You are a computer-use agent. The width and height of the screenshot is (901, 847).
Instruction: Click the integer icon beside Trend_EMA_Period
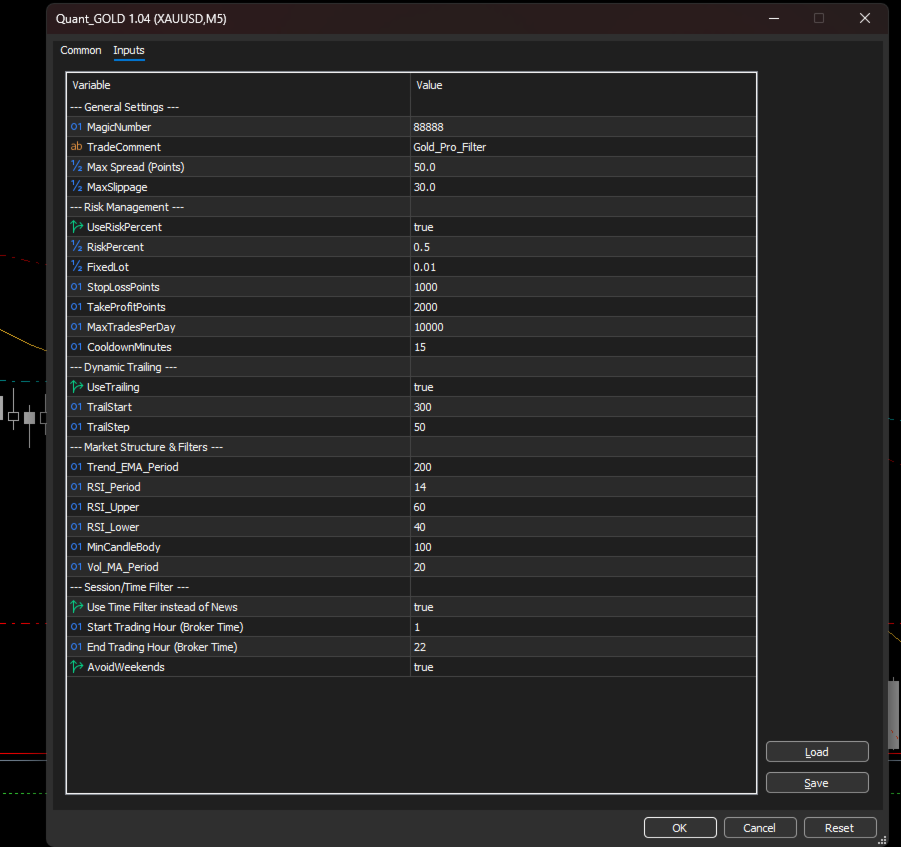tap(76, 467)
